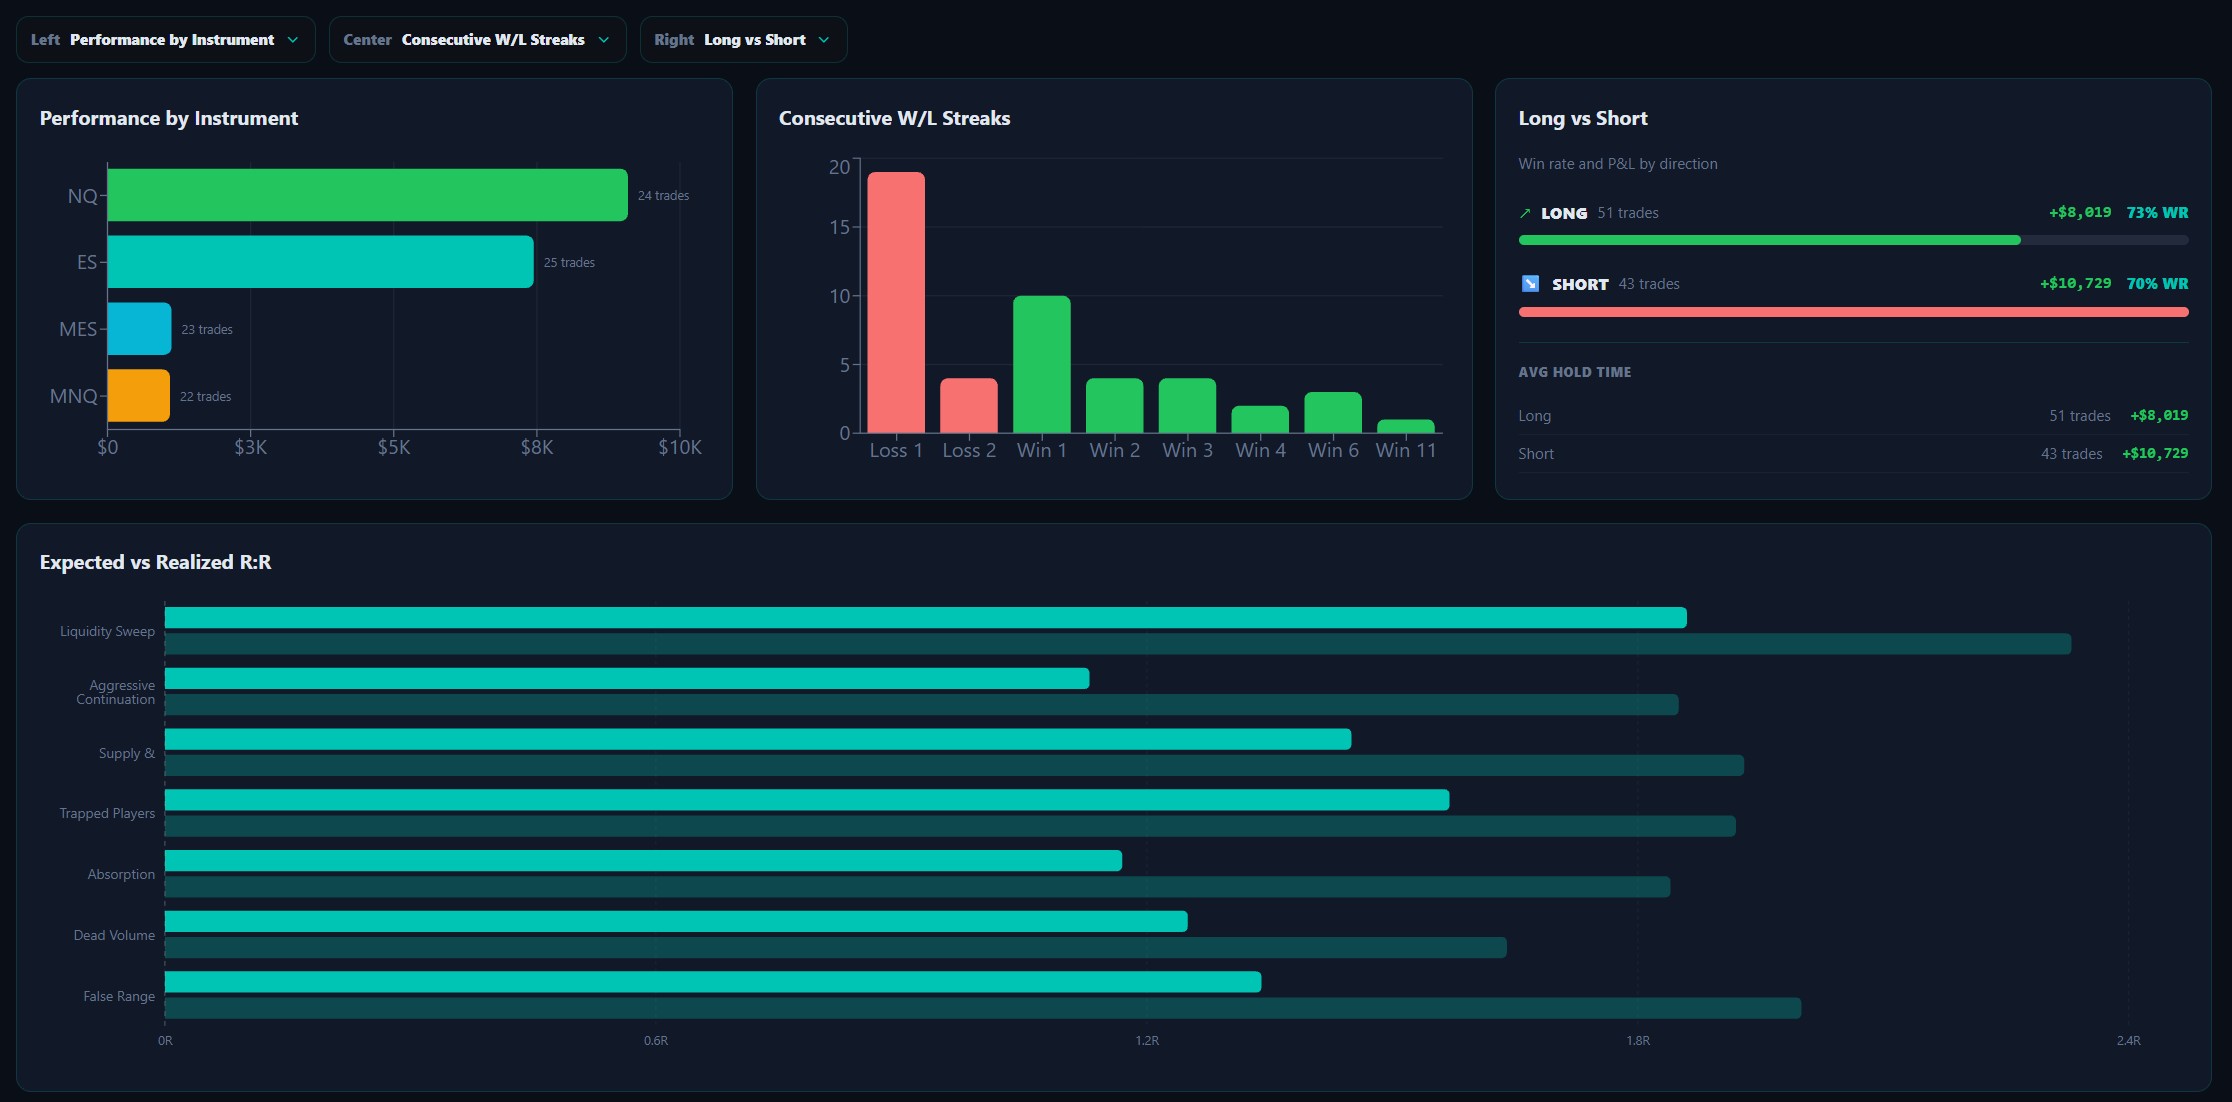Click the Liquidity Sweep realized bright bar
The height and width of the screenshot is (1102, 2232).
pyautogui.click(x=926, y=618)
